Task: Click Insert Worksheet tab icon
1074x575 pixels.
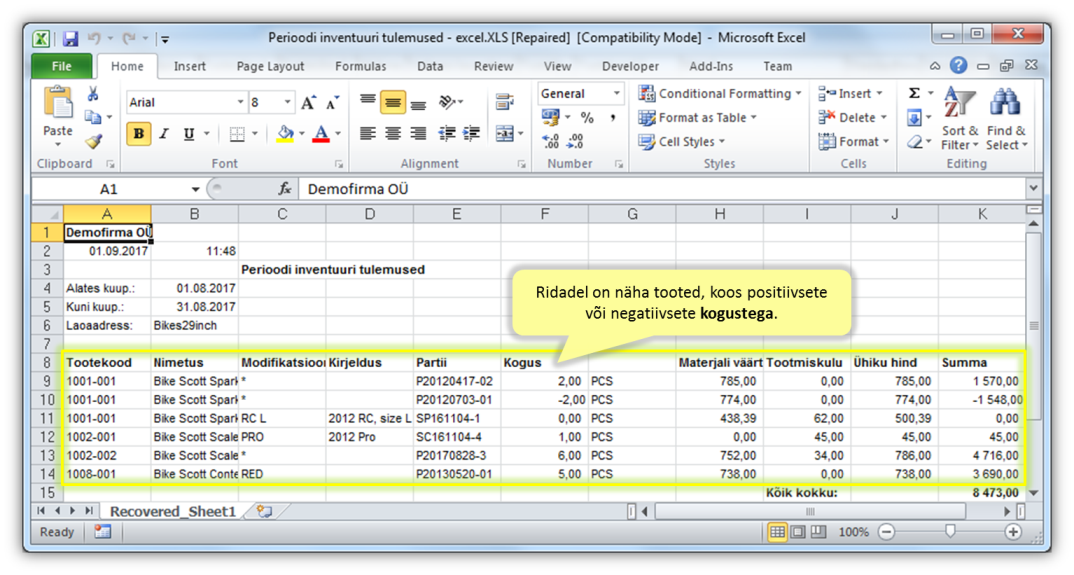Action: (x=264, y=511)
